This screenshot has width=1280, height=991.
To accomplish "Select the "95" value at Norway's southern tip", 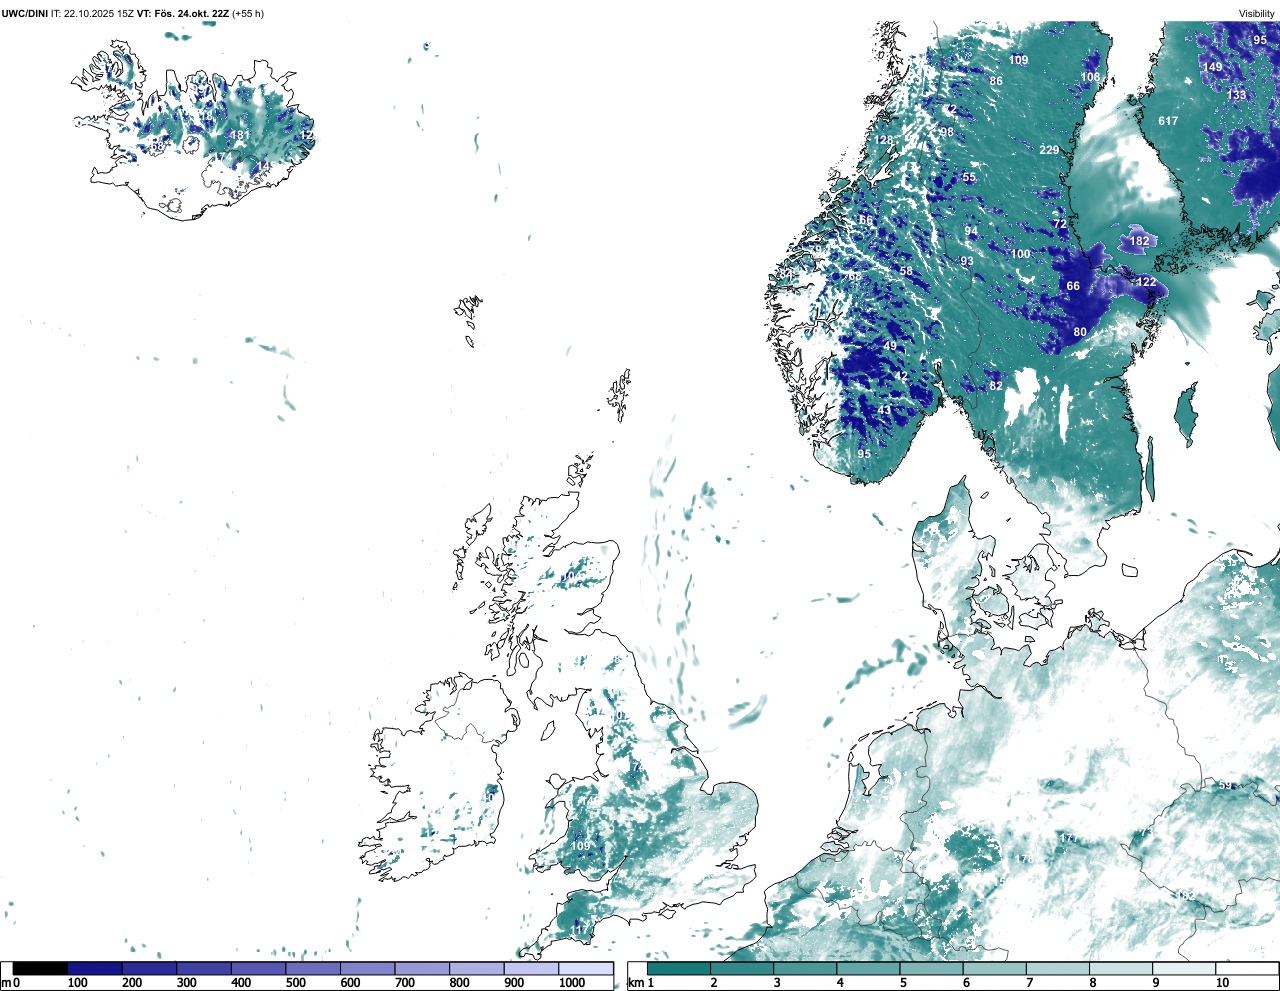I will (864, 454).
